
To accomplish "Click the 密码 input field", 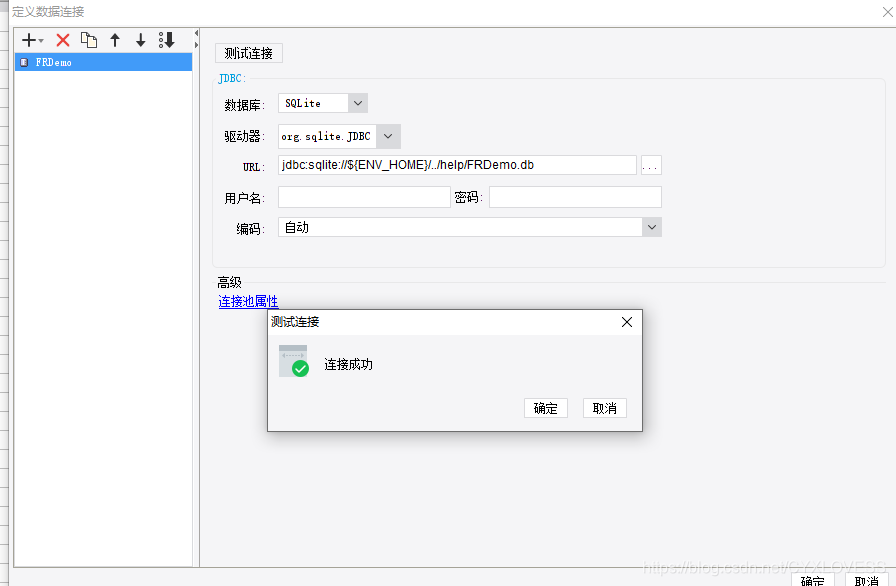I will 575,197.
